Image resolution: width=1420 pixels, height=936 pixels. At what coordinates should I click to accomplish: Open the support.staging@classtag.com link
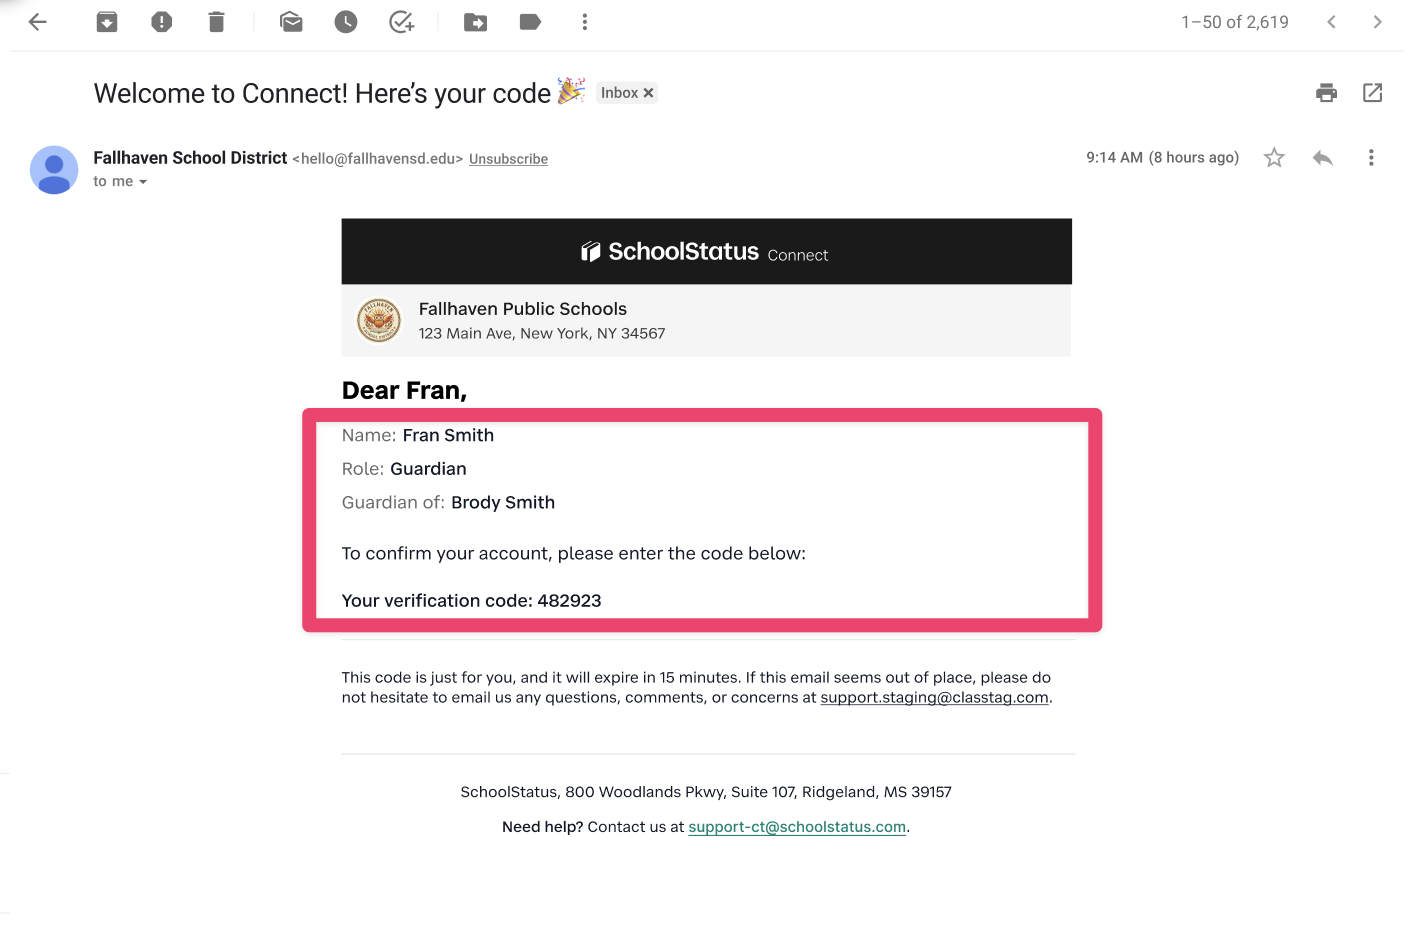pyautogui.click(x=934, y=698)
